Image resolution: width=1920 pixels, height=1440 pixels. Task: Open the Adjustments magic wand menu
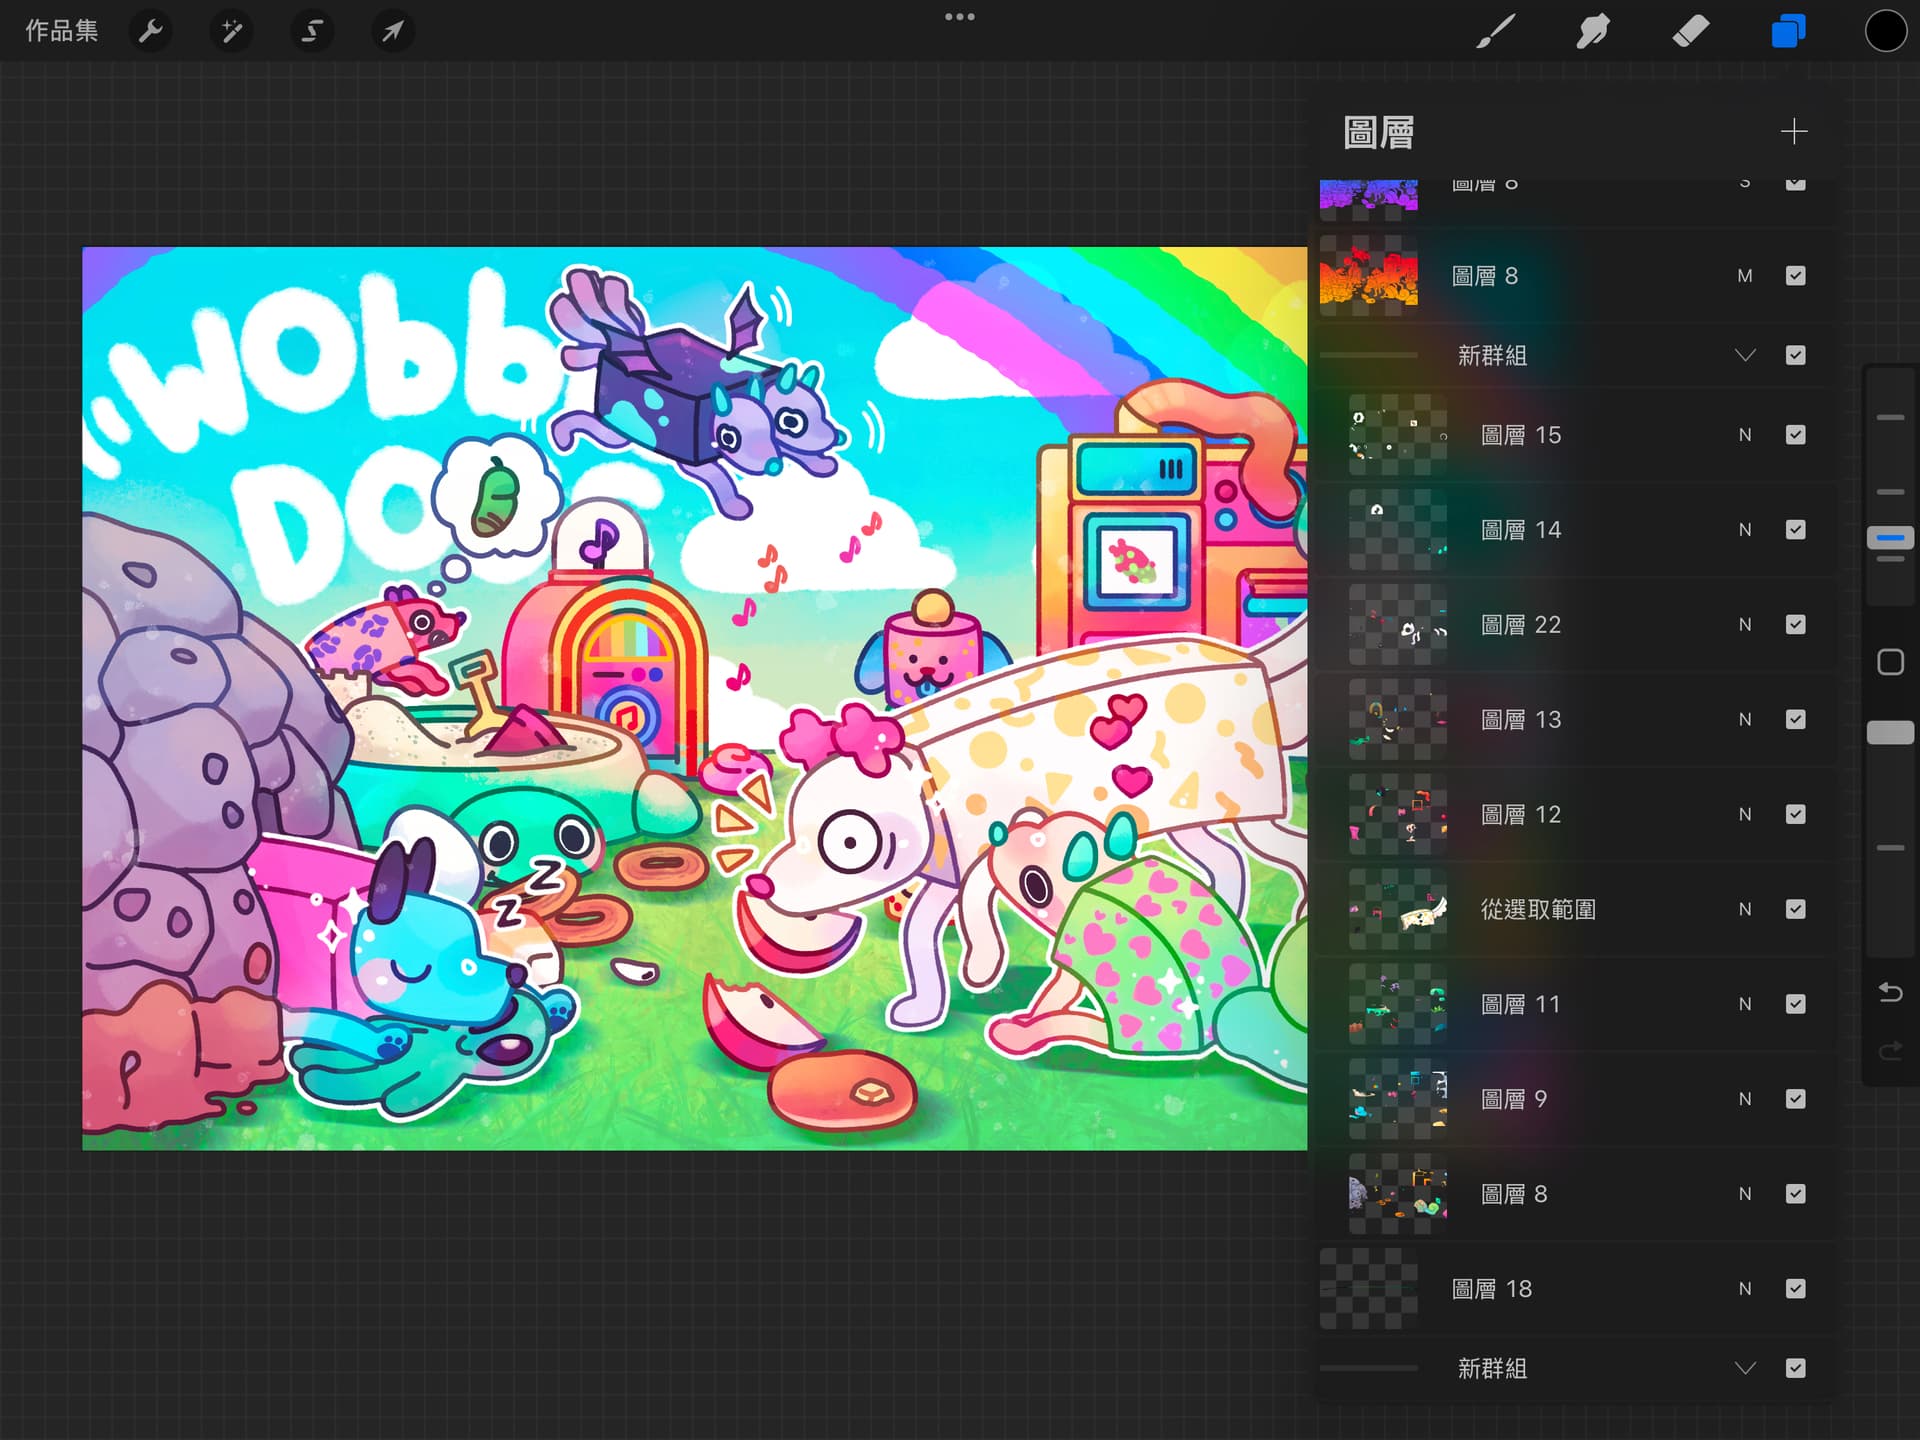pyautogui.click(x=232, y=31)
